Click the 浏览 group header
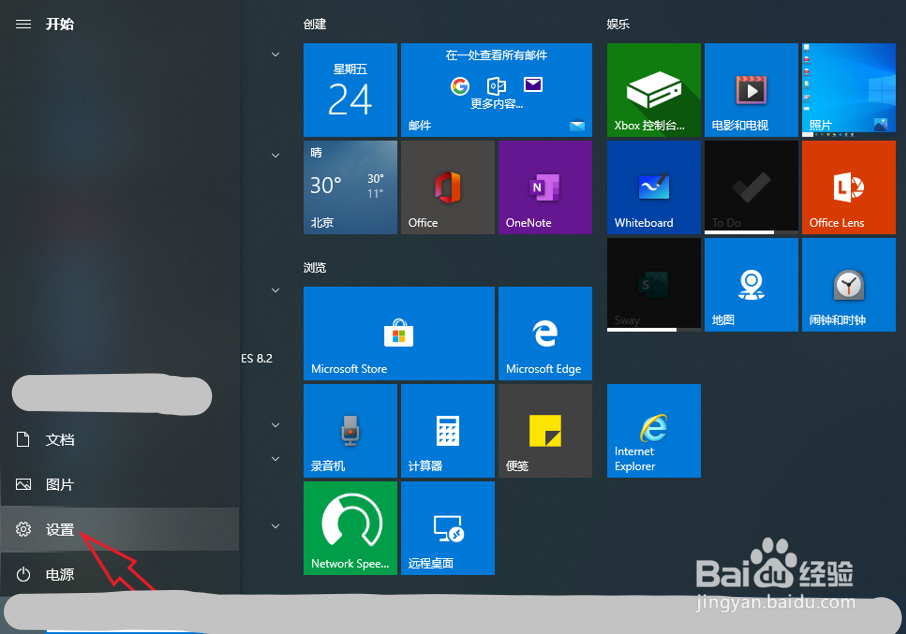This screenshot has height=634, width=906. tap(315, 268)
